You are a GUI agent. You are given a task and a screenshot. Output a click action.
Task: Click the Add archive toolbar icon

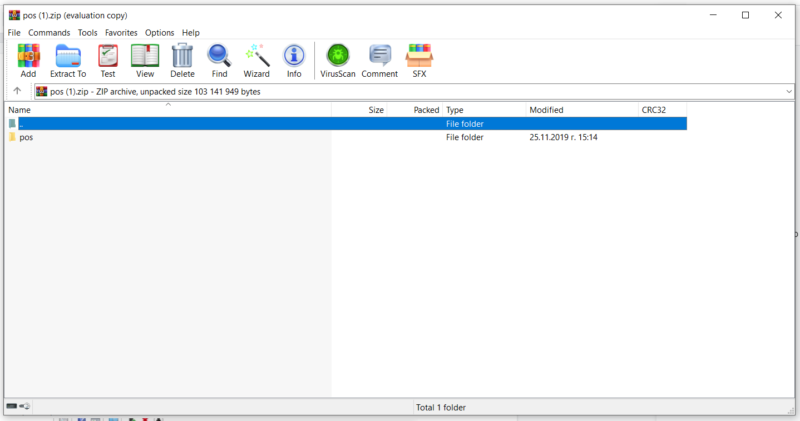point(28,60)
